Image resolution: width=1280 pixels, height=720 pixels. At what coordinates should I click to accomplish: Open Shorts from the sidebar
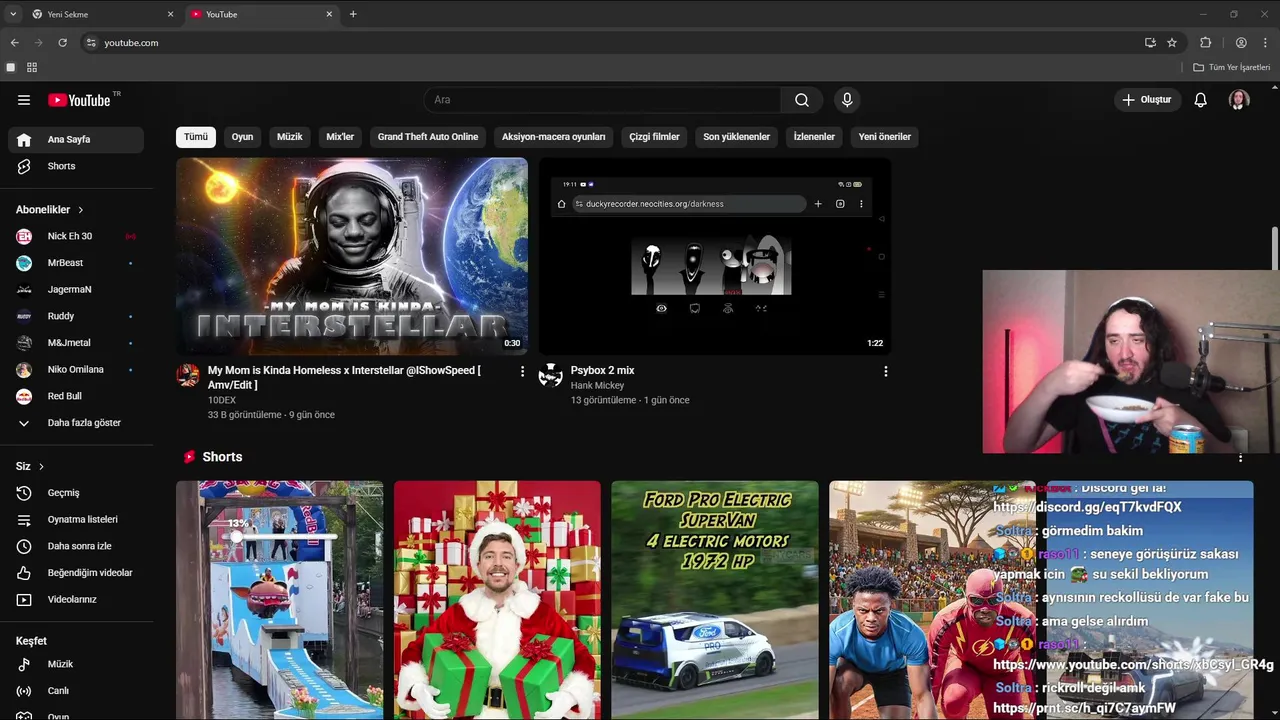tap(76, 166)
